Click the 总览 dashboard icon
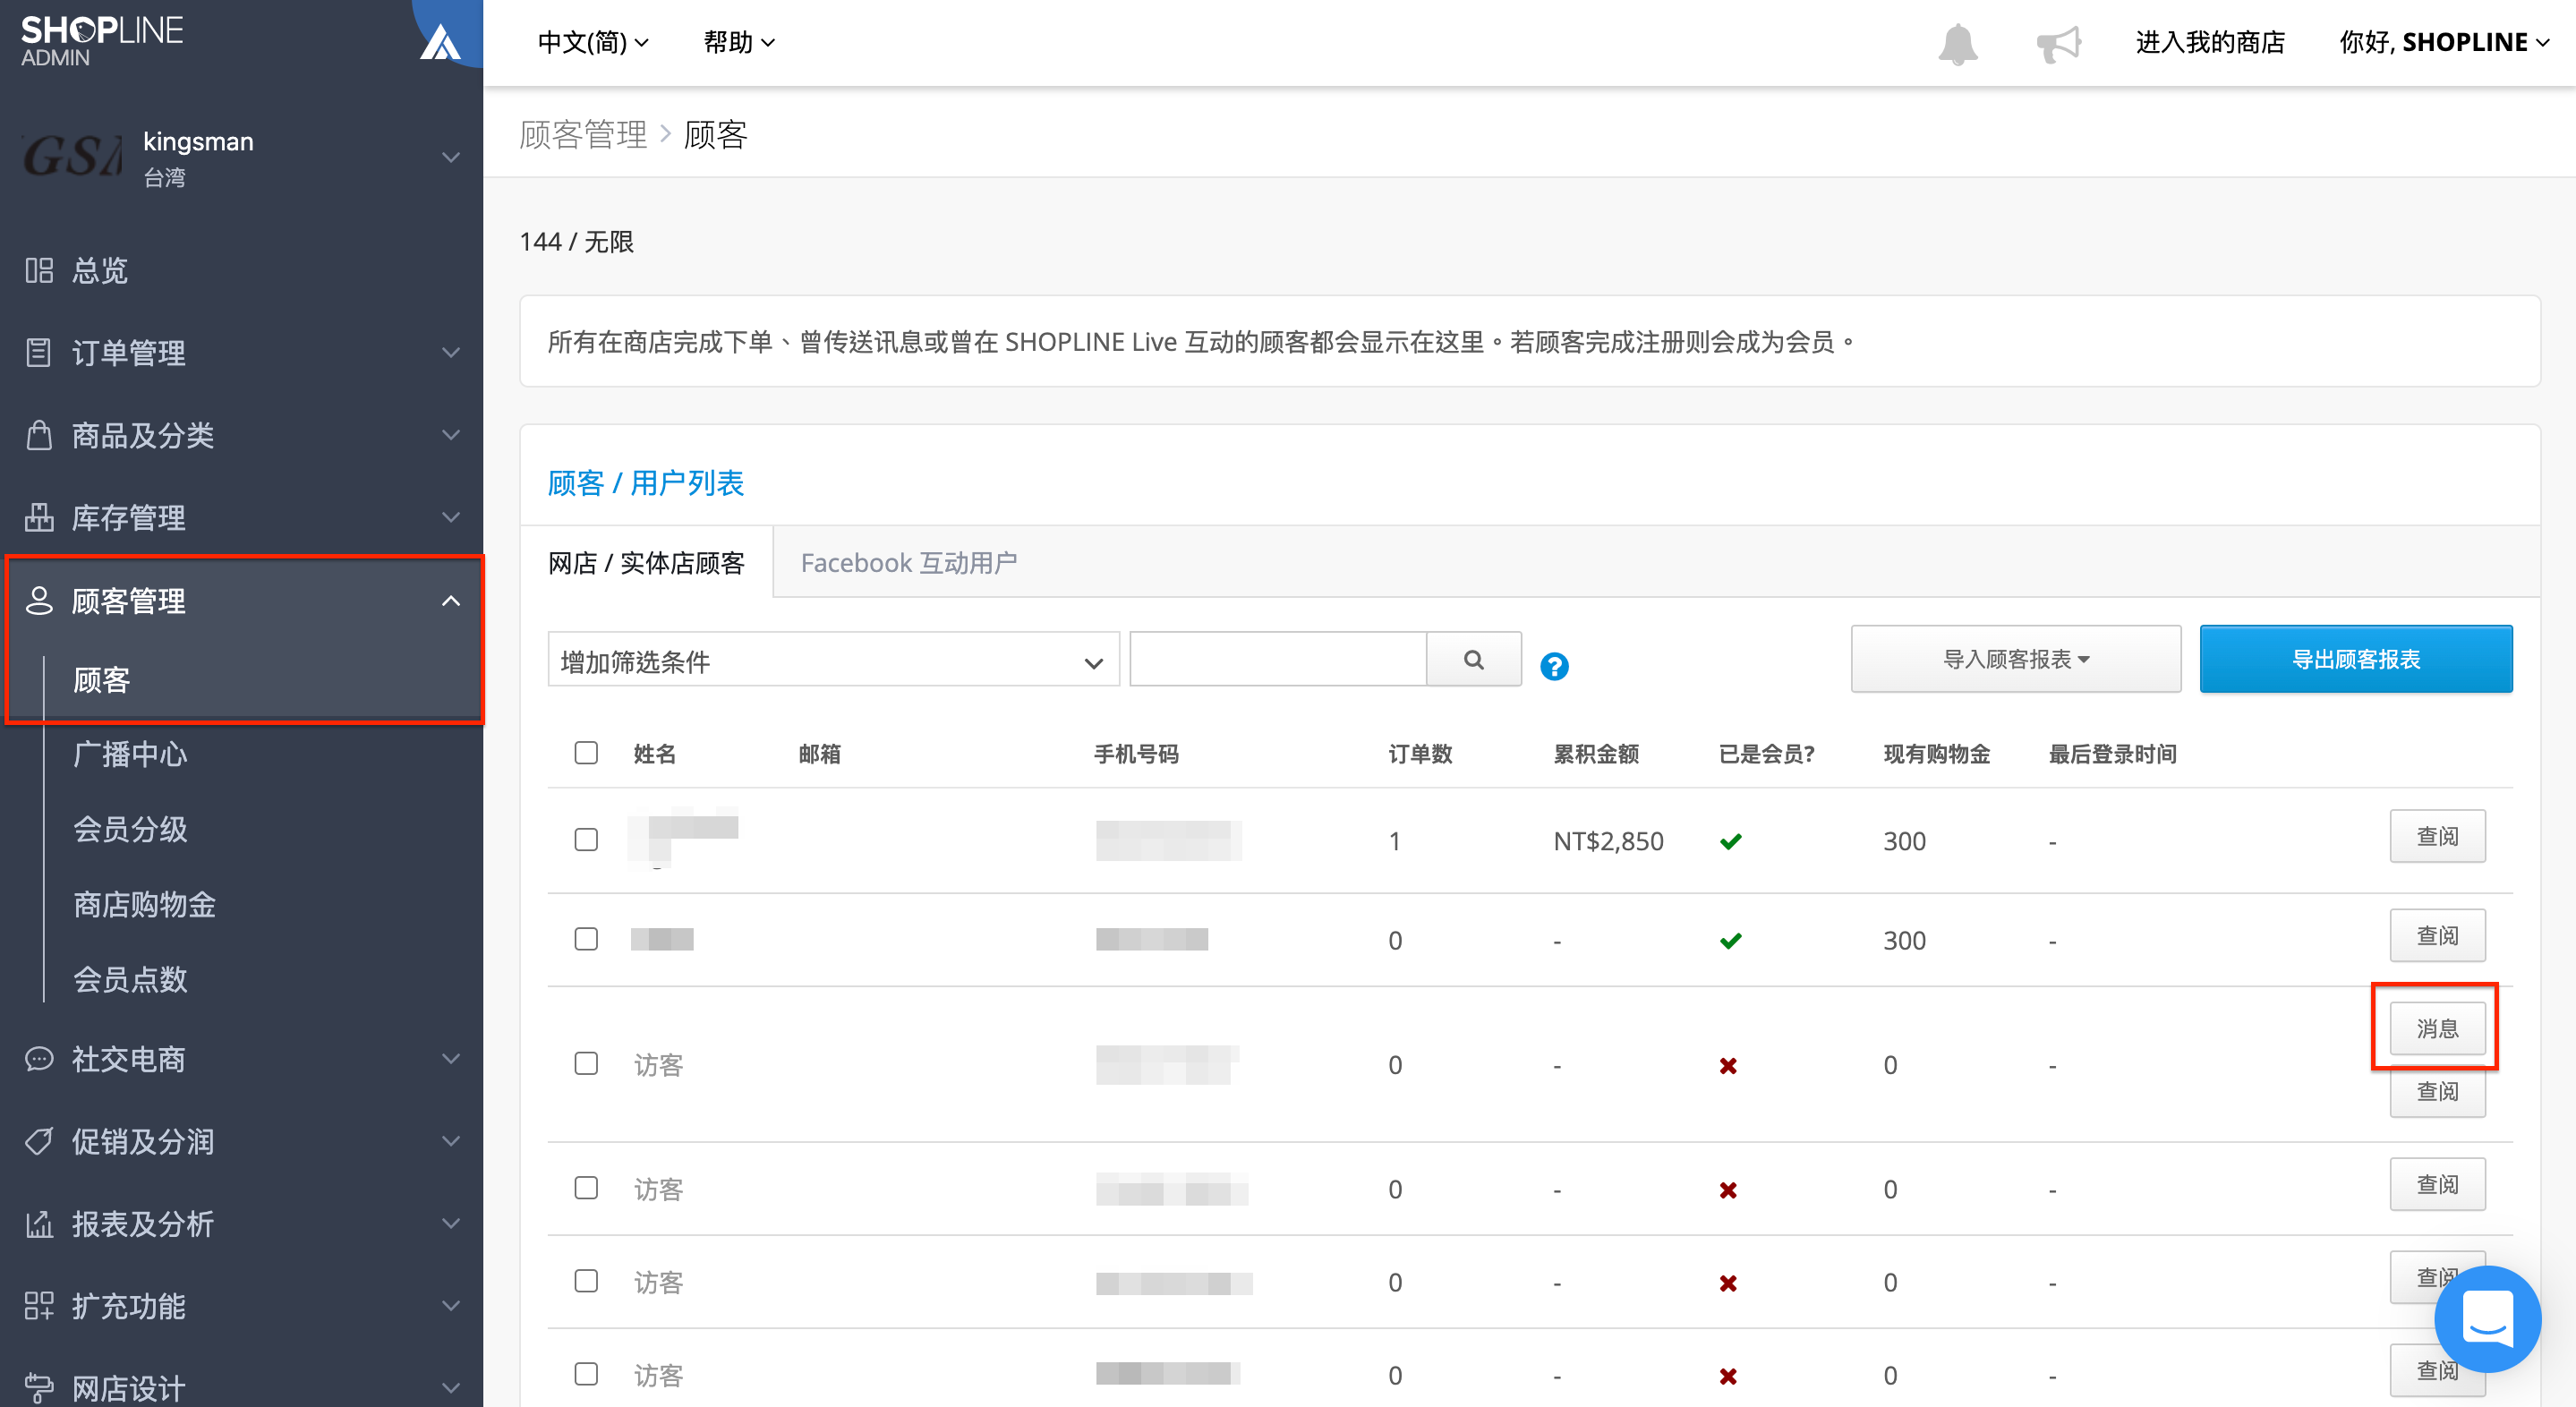Image resolution: width=2576 pixels, height=1407 pixels. pos(39,270)
